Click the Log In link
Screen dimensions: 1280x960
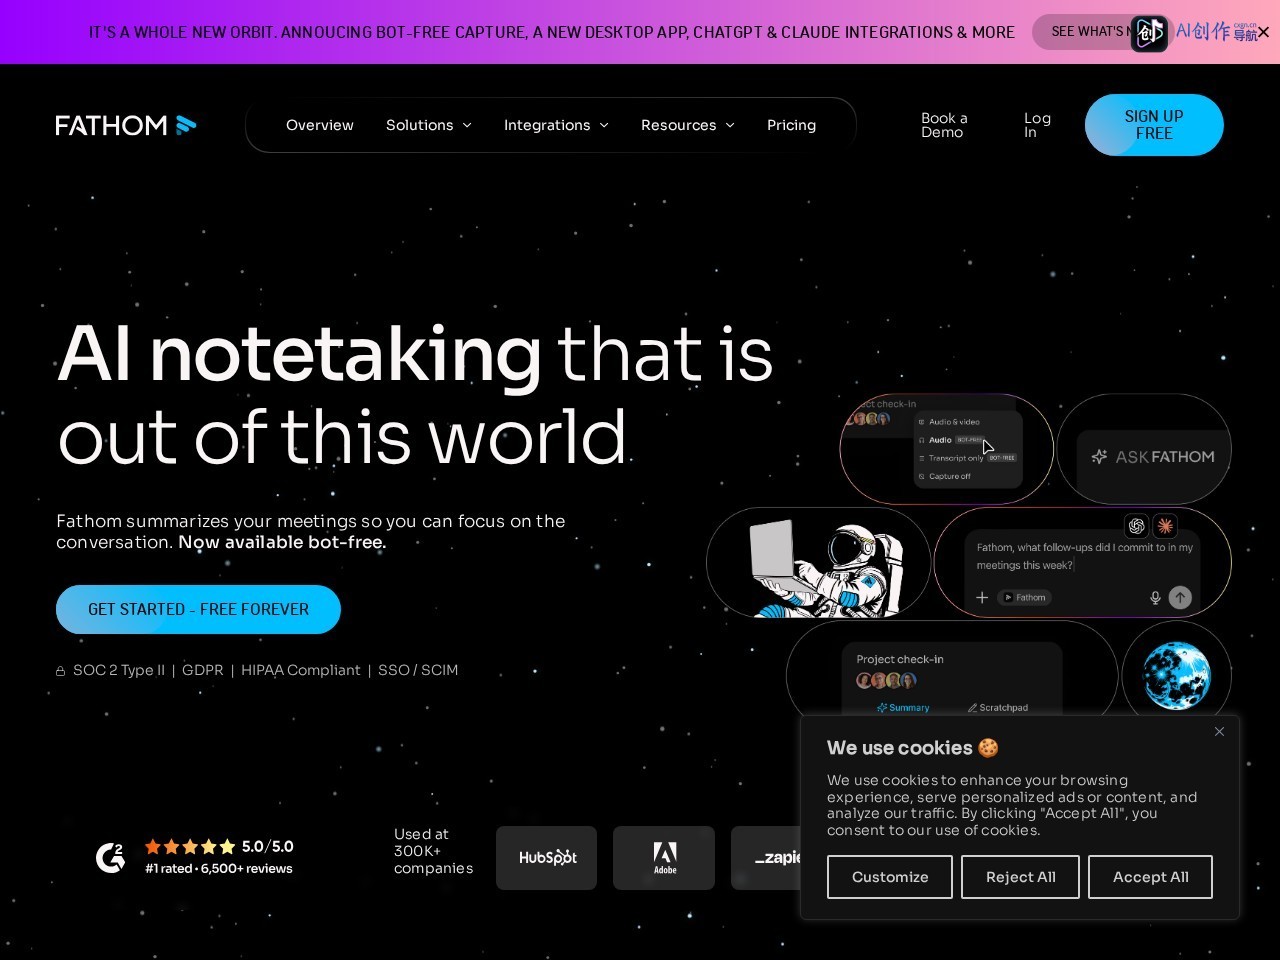click(1037, 125)
